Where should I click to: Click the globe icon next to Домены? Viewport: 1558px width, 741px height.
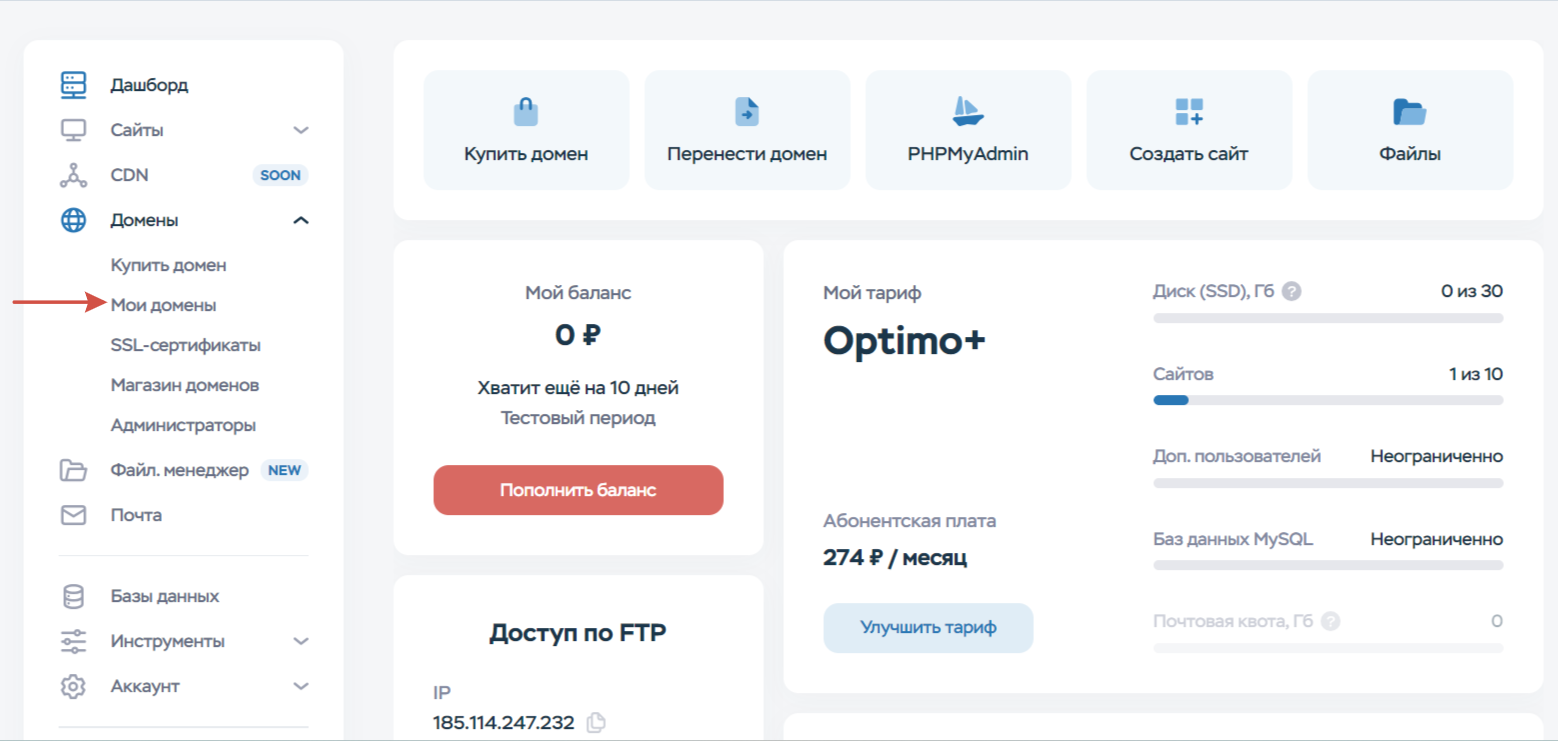74,220
